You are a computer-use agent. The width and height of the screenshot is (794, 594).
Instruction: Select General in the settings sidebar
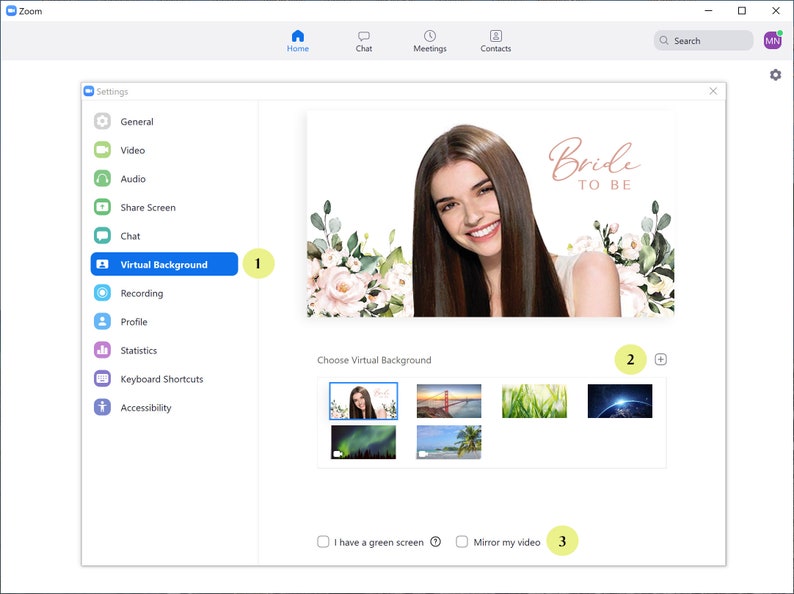(x=164, y=122)
